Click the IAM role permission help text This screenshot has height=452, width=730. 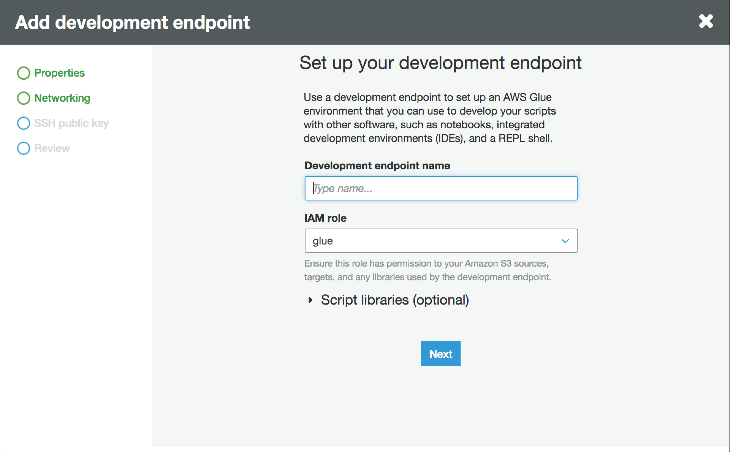(x=428, y=269)
